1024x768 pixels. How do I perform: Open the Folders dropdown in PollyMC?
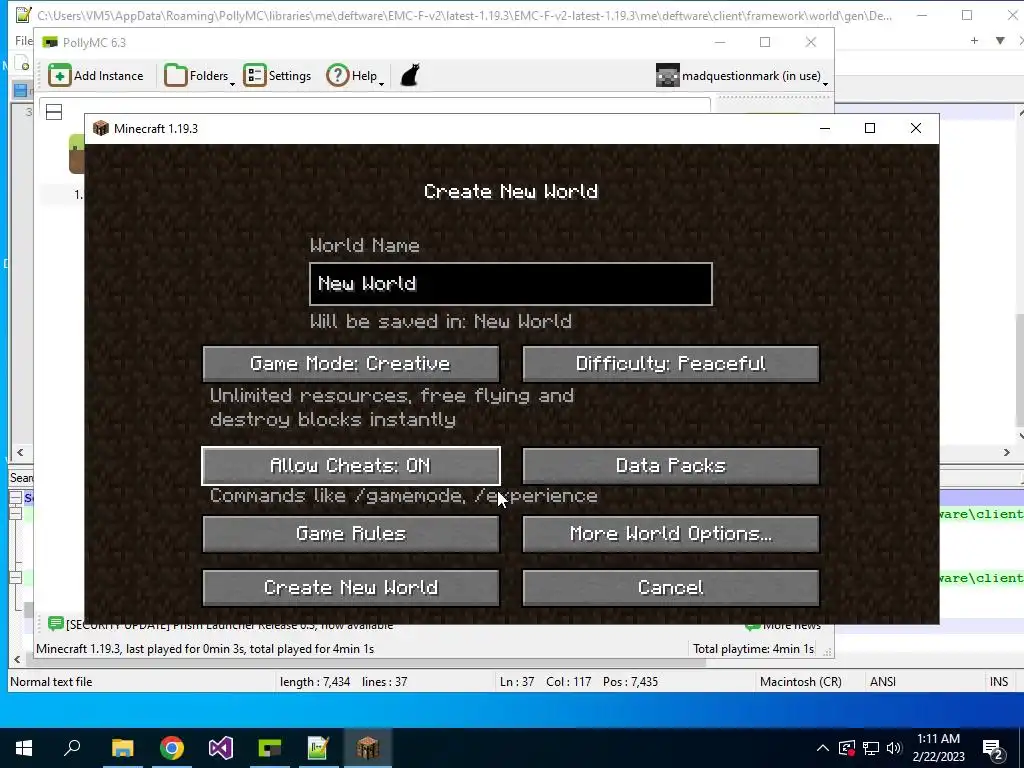(x=199, y=76)
